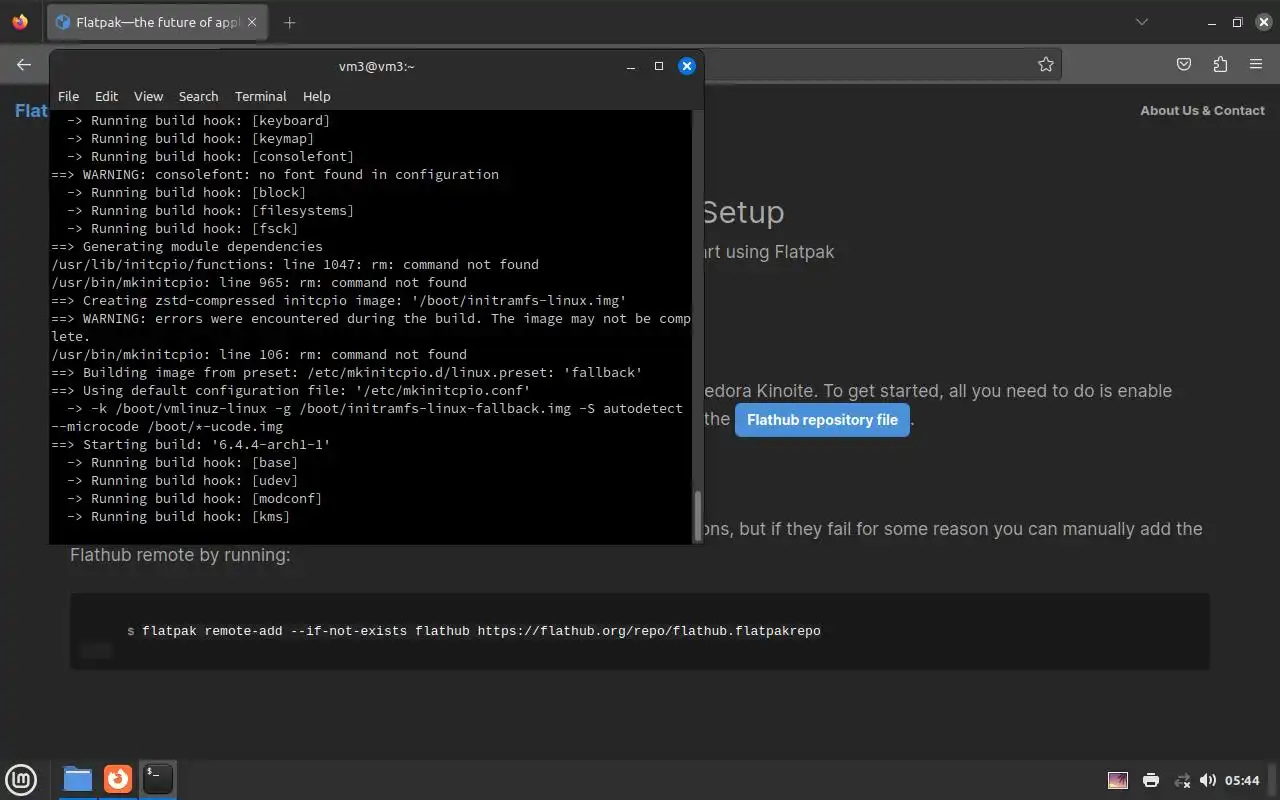
Task: Close the terminal window
Action: [x=687, y=66]
